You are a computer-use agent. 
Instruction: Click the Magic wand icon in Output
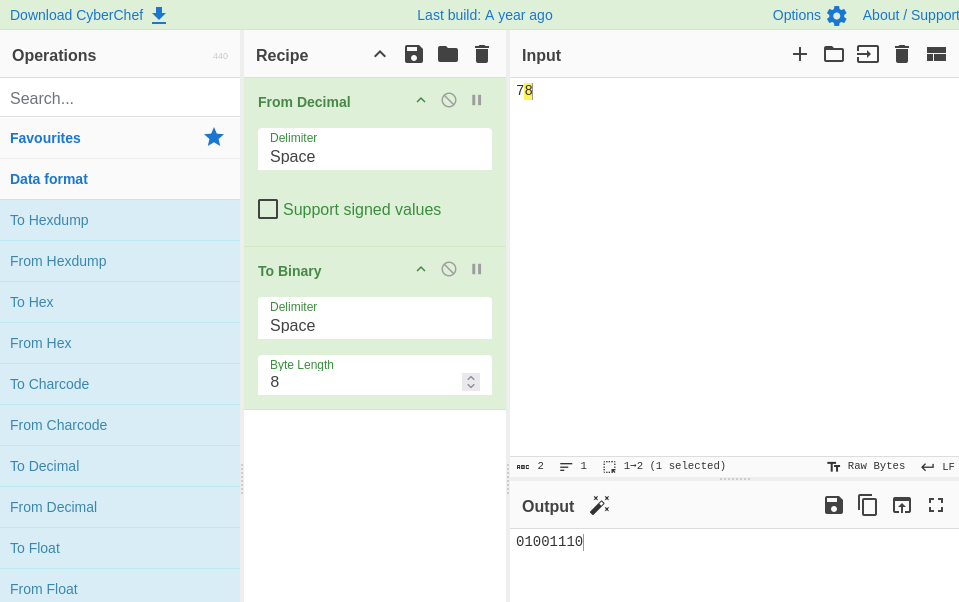600,505
